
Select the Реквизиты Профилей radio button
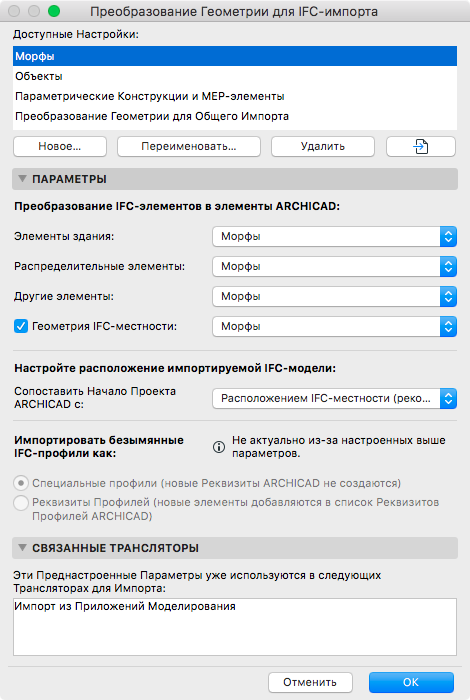(21, 503)
